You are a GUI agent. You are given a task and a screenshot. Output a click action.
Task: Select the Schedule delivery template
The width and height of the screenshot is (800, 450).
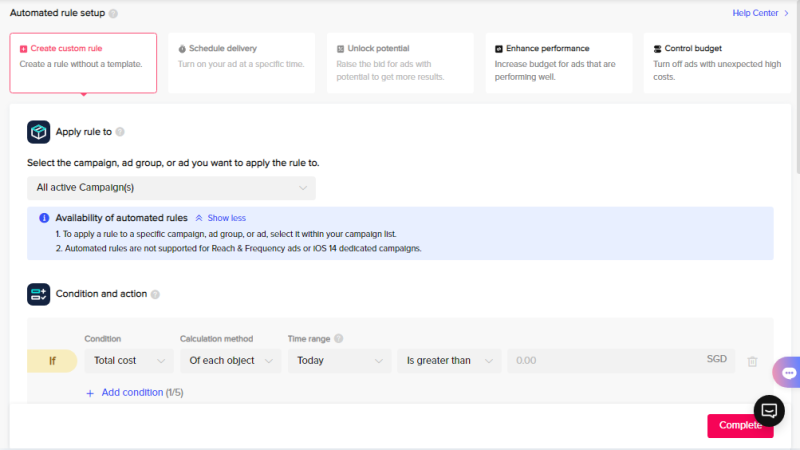coord(240,62)
